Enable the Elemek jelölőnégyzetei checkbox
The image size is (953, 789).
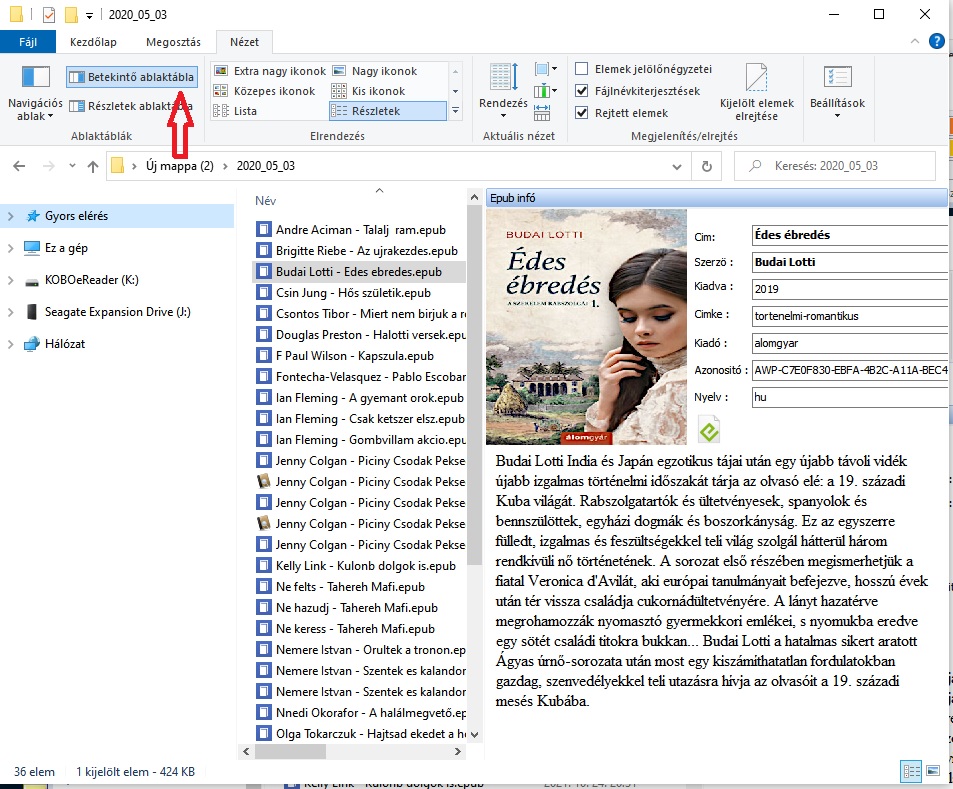[x=582, y=69]
